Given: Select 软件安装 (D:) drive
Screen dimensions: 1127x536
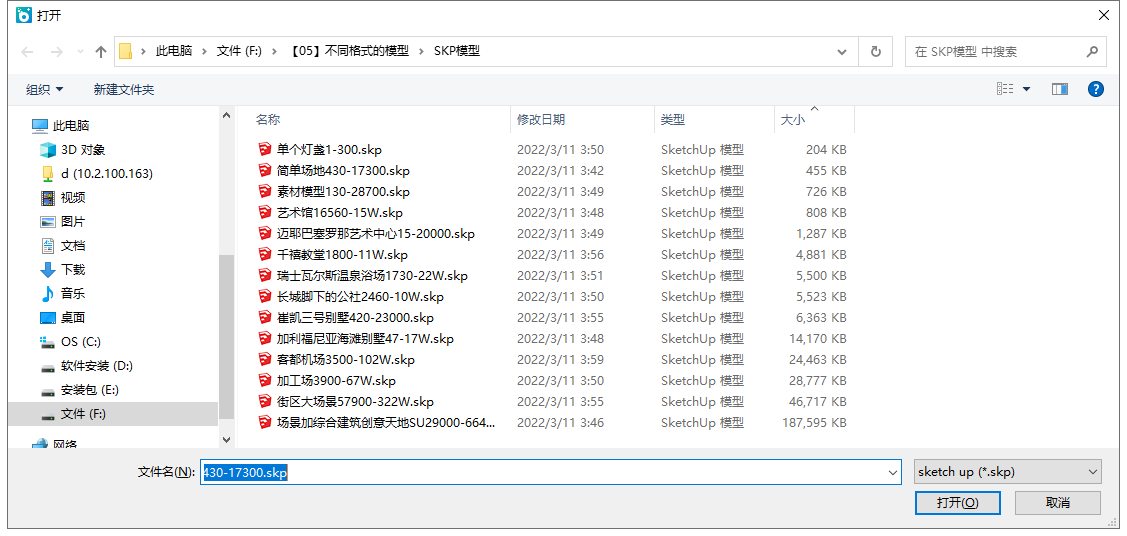Looking at the screenshot, I should coord(96,366).
